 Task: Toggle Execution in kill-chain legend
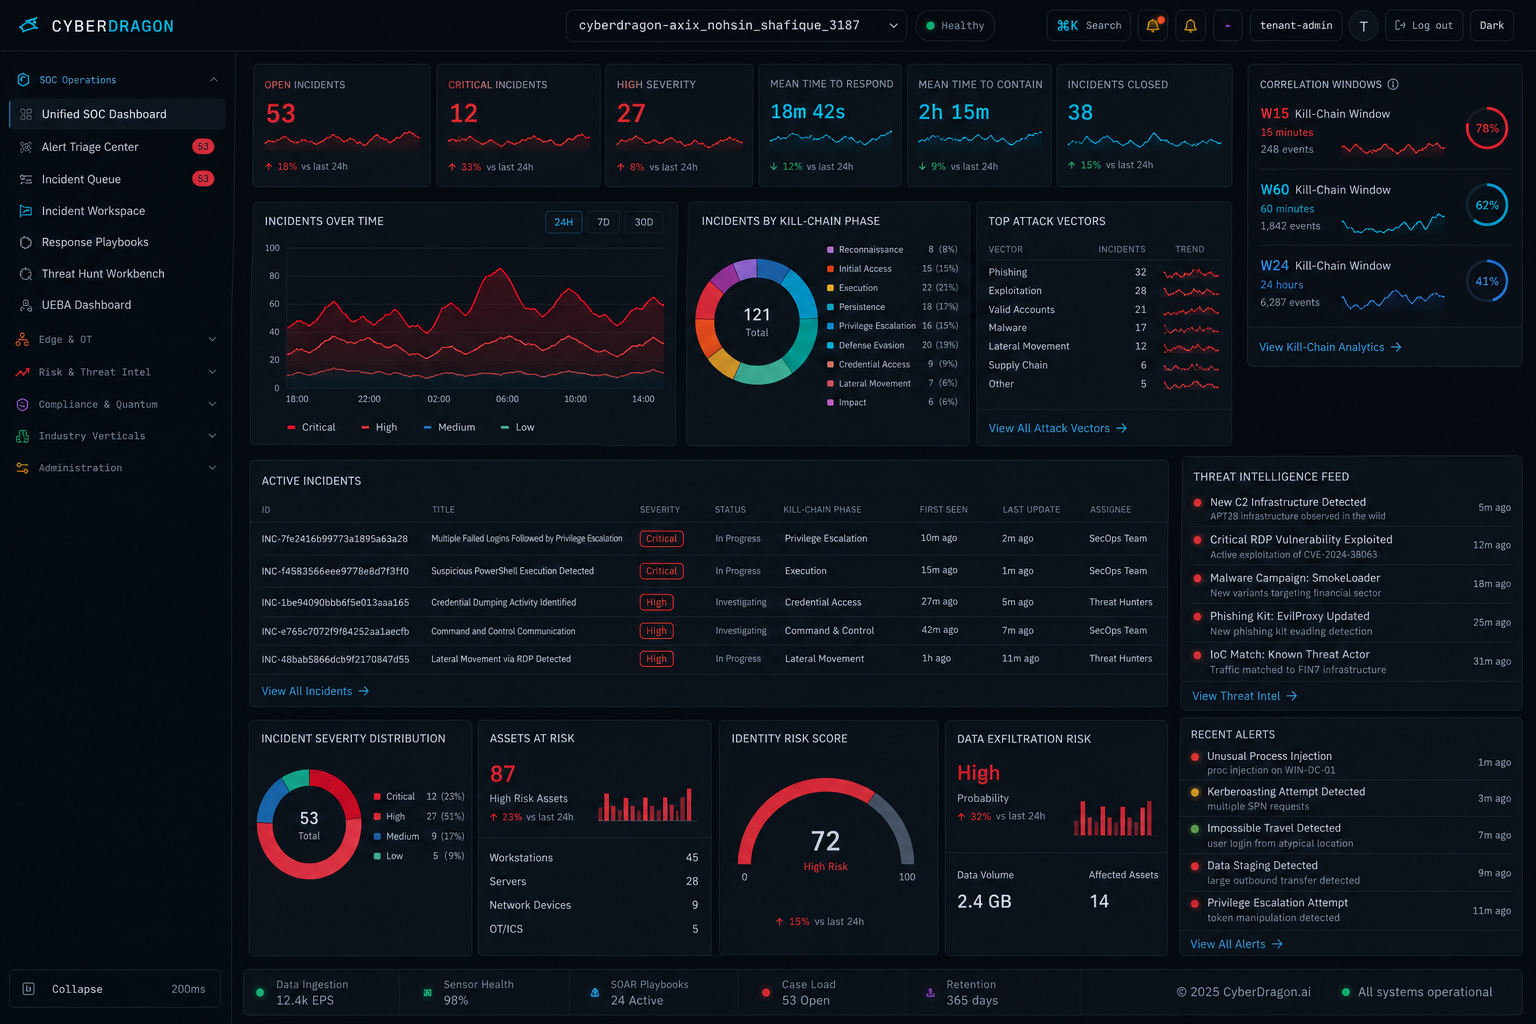[852, 288]
